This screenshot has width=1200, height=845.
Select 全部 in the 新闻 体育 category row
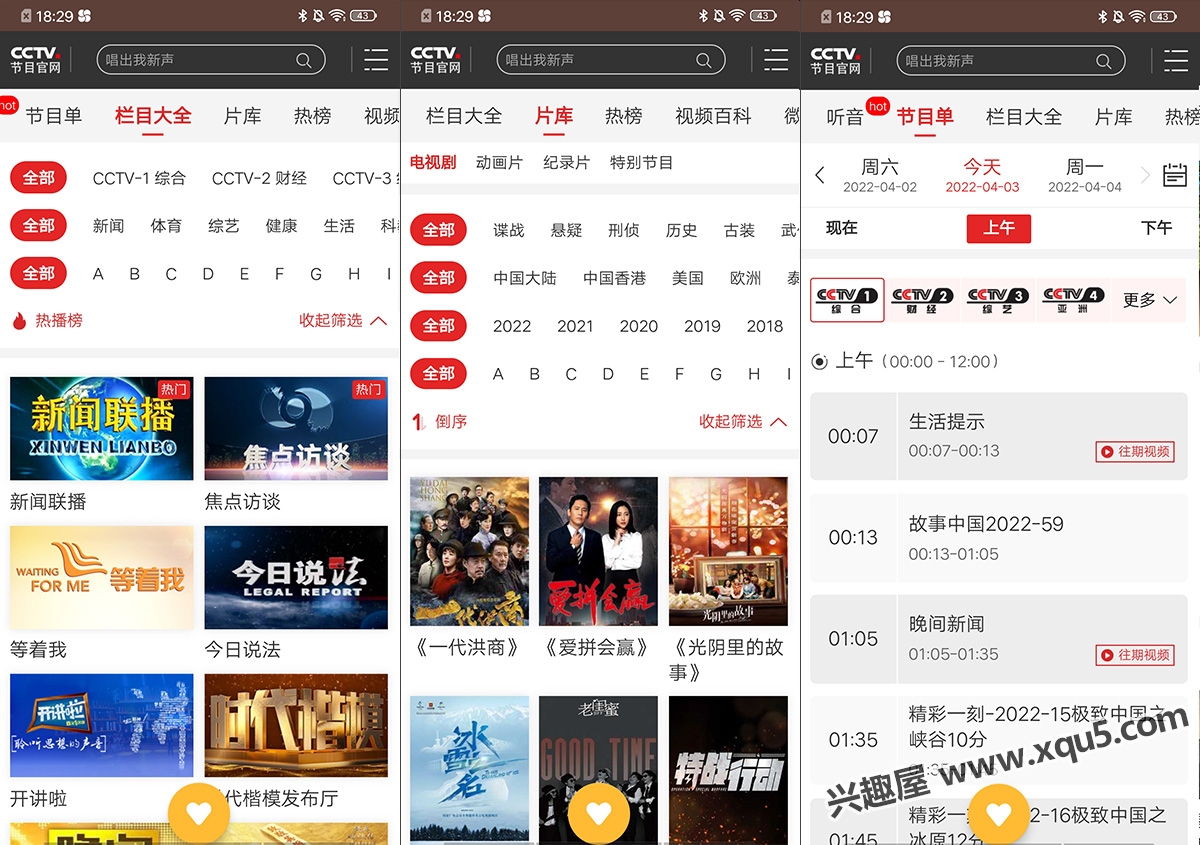pos(39,226)
